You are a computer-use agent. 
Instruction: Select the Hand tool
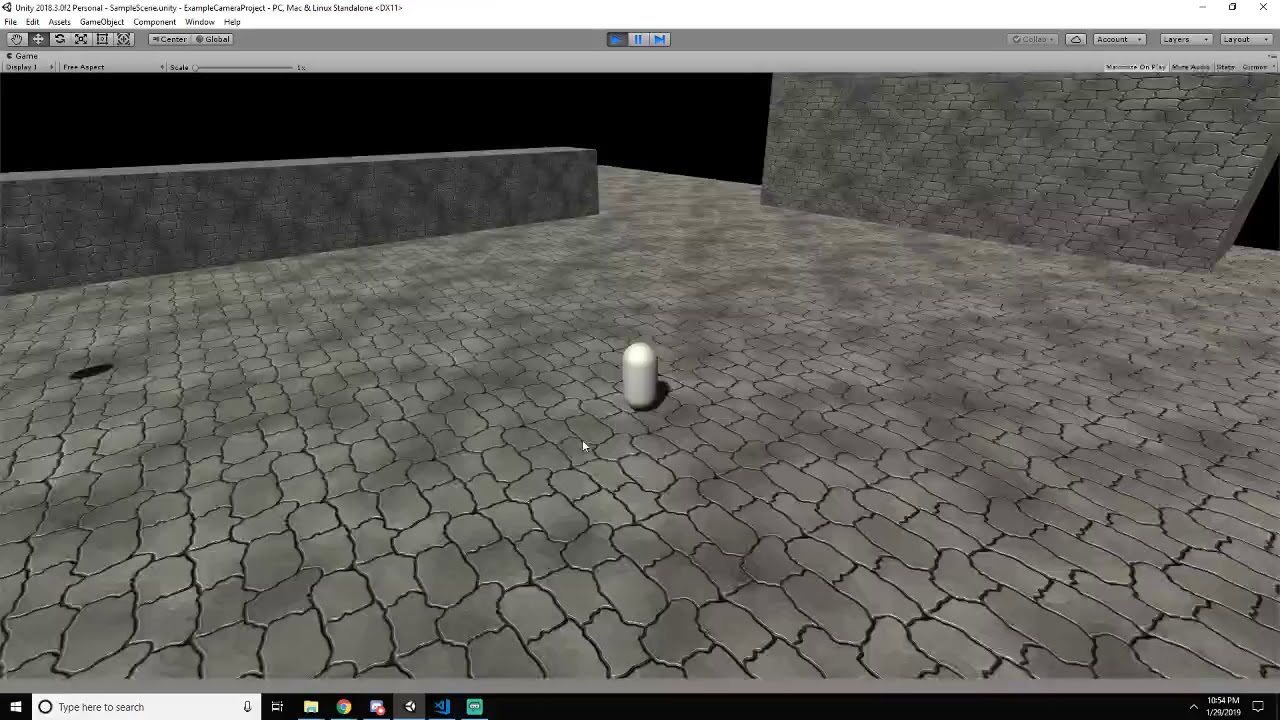point(16,39)
